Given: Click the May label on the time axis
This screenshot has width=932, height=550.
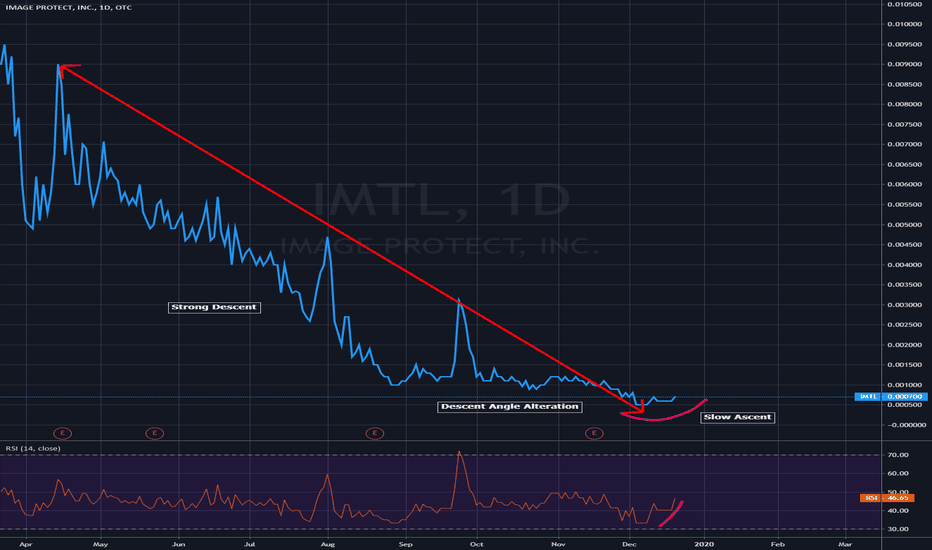Looking at the screenshot, I should coord(100,544).
